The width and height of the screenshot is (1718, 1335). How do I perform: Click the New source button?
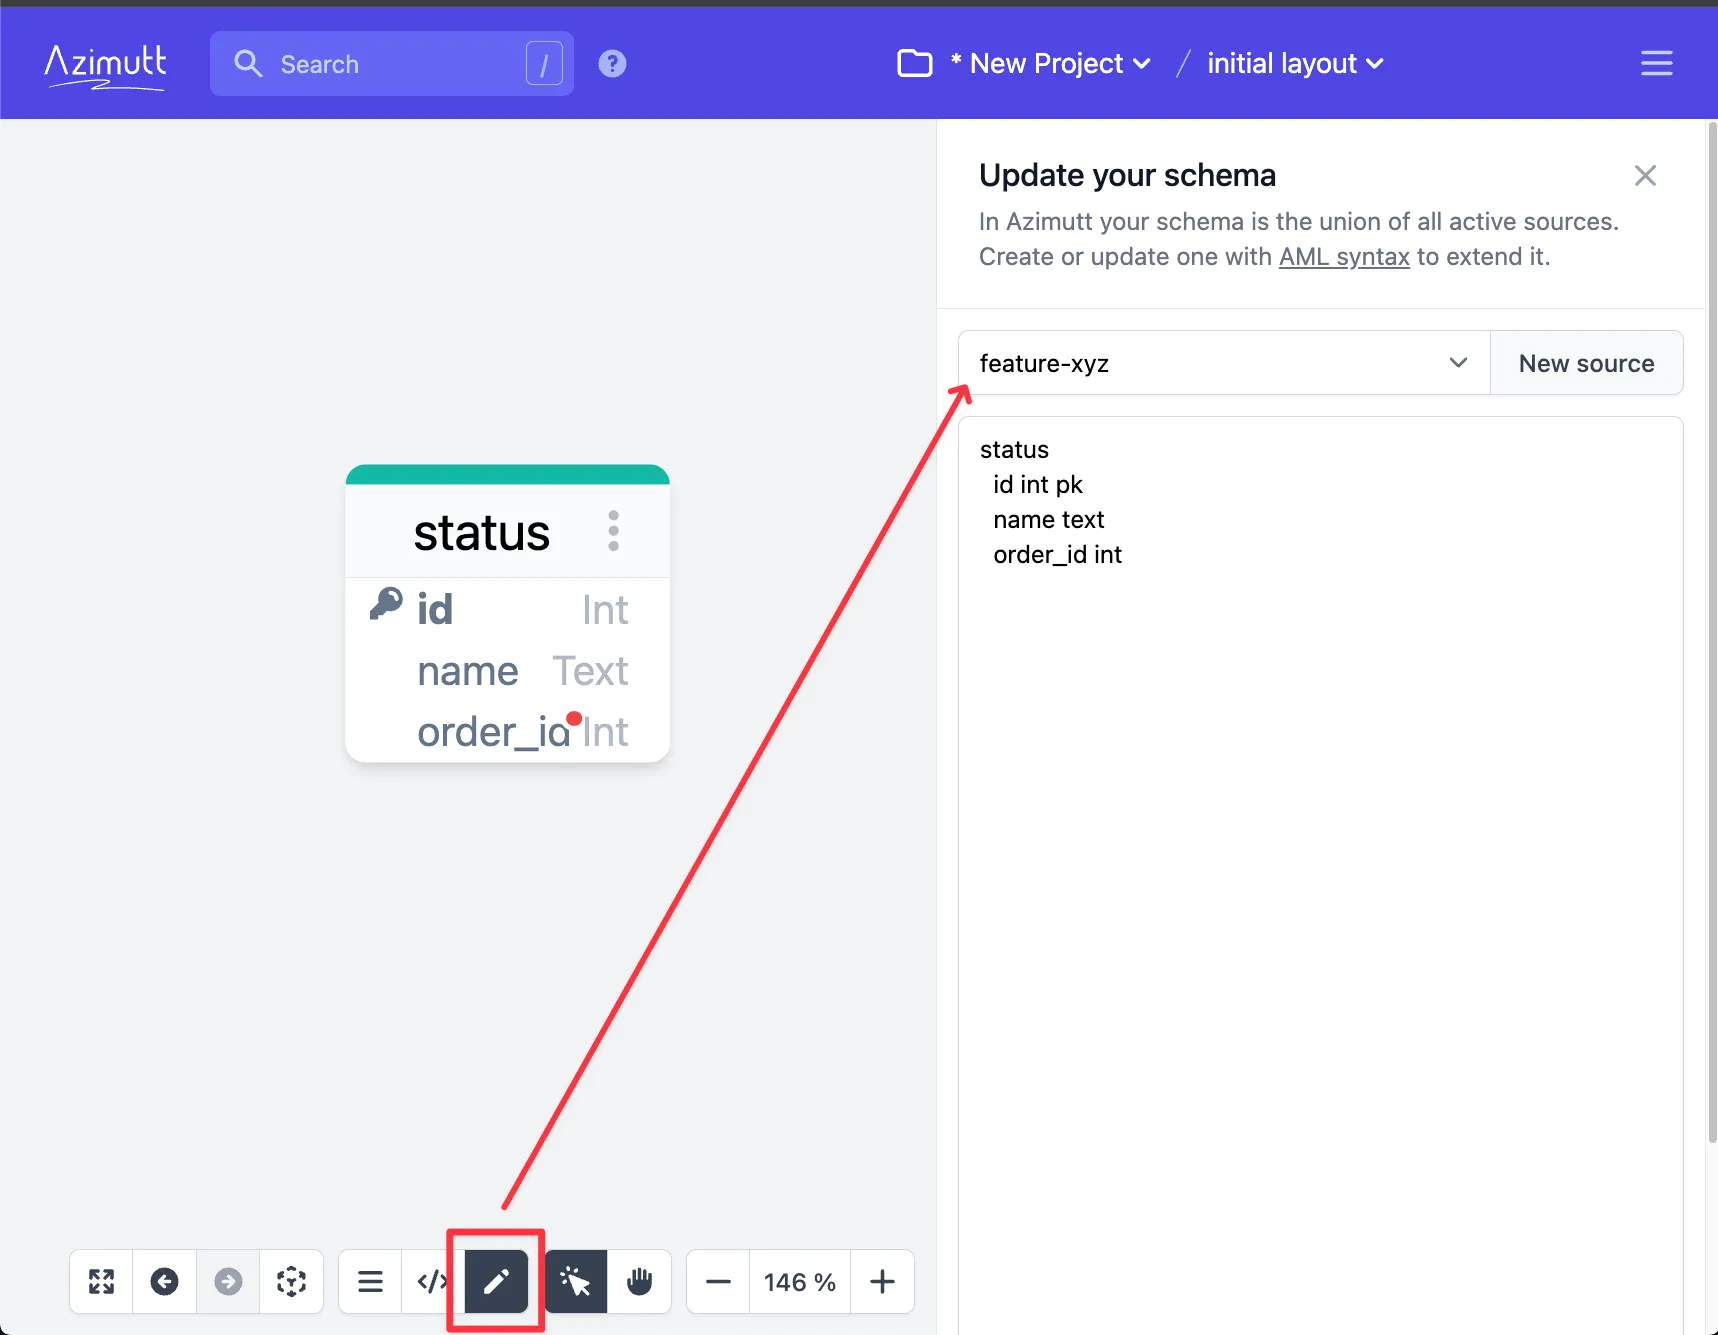pos(1586,363)
